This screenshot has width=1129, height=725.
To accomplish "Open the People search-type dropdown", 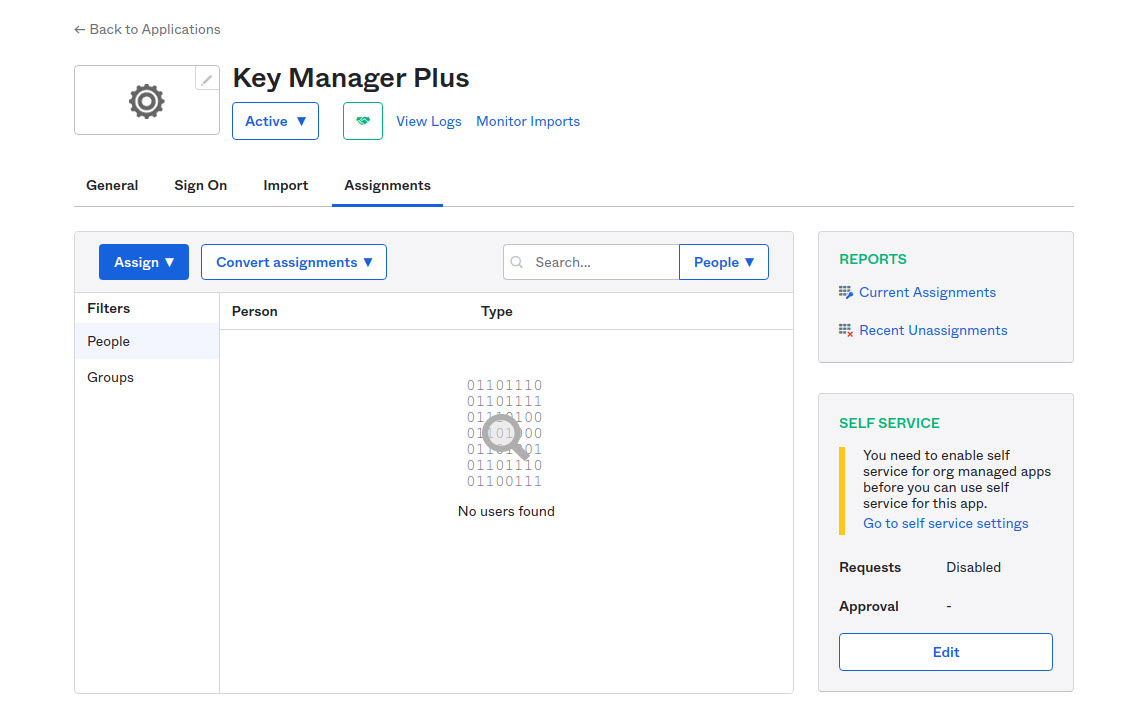I will click(724, 262).
